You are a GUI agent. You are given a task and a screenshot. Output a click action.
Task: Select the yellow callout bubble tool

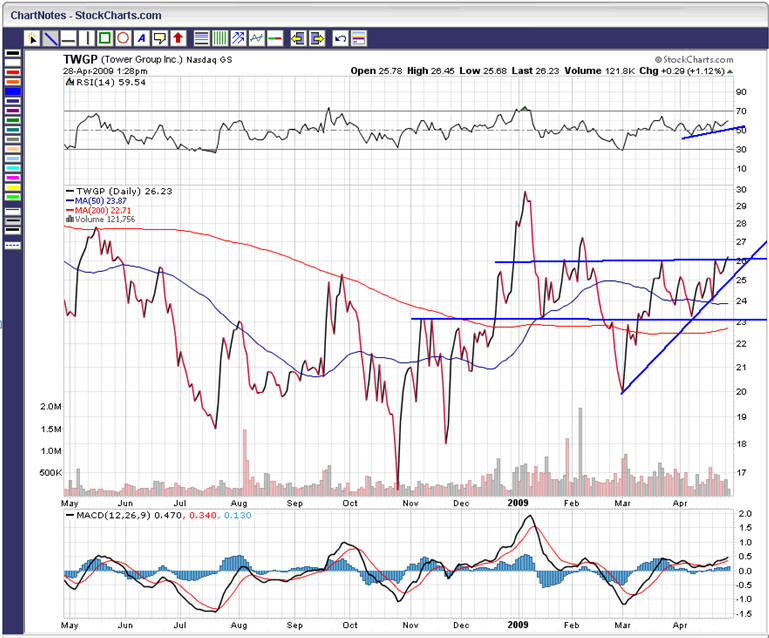click(159, 38)
